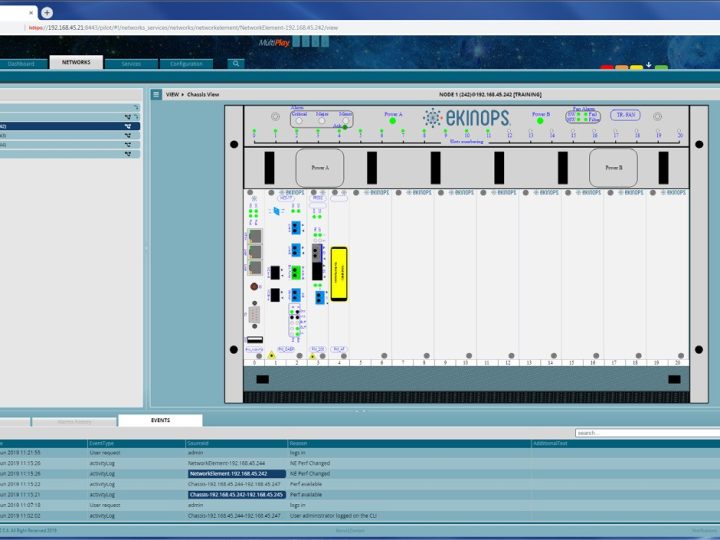Open the hamburger menu beside VIEW
Screen dimensions: 720x540
coord(156,95)
